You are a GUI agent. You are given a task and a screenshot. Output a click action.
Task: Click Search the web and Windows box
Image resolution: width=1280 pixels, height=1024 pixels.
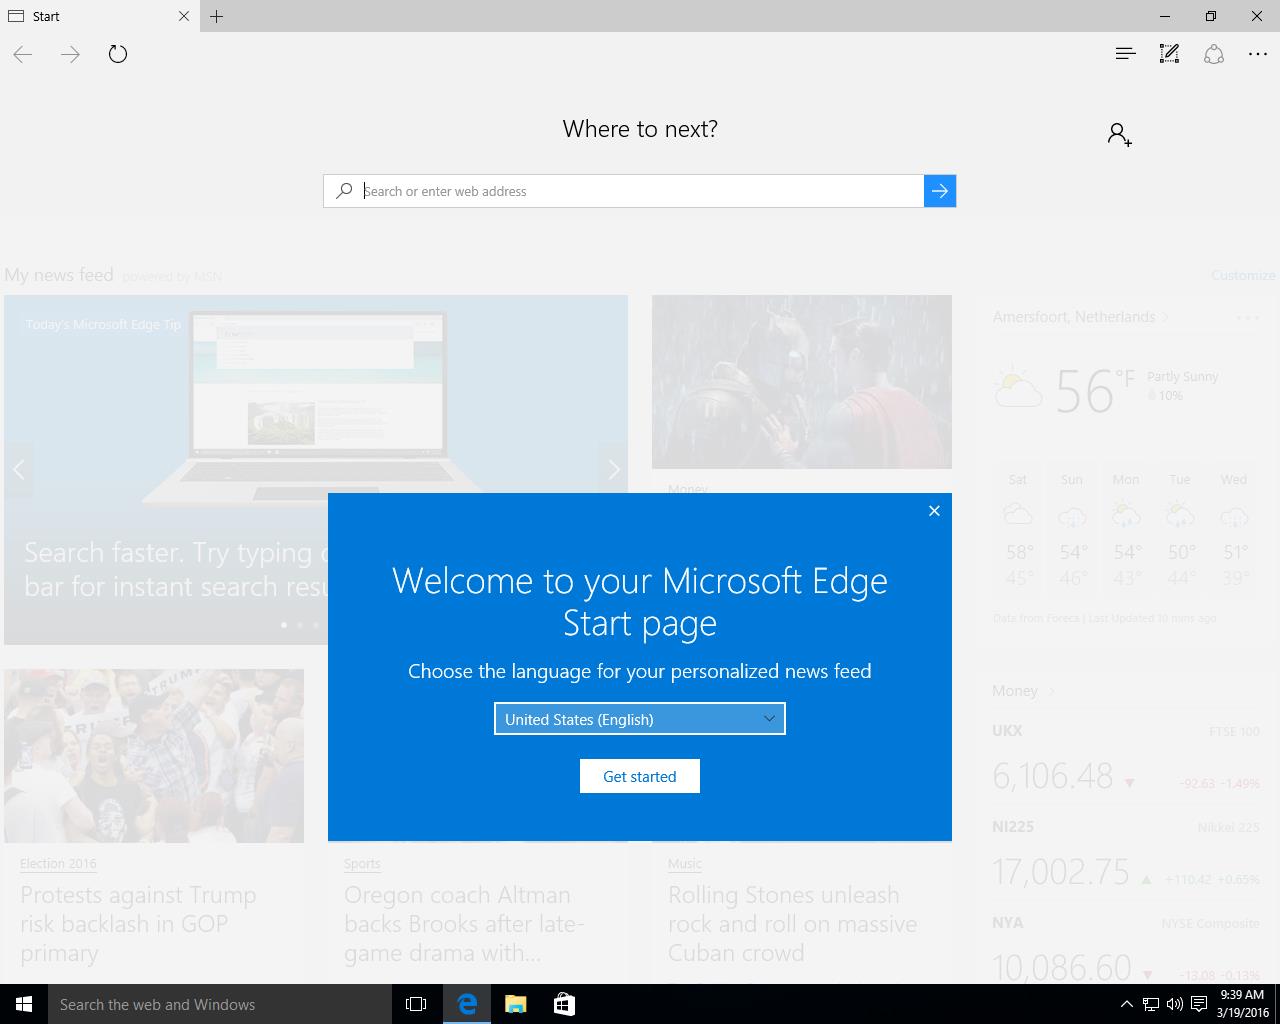[x=220, y=1004]
